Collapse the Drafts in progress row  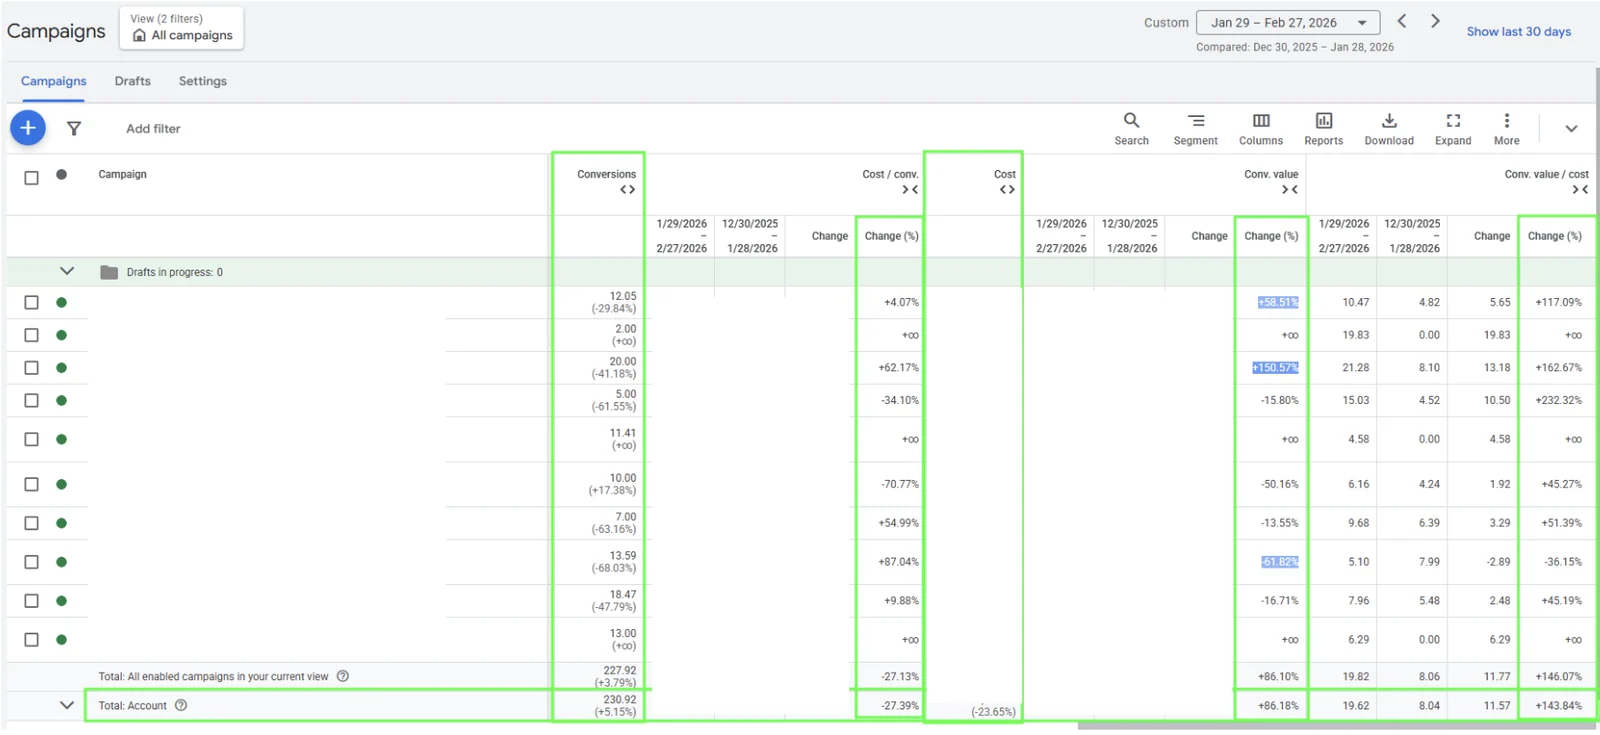click(x=67, y=271)
